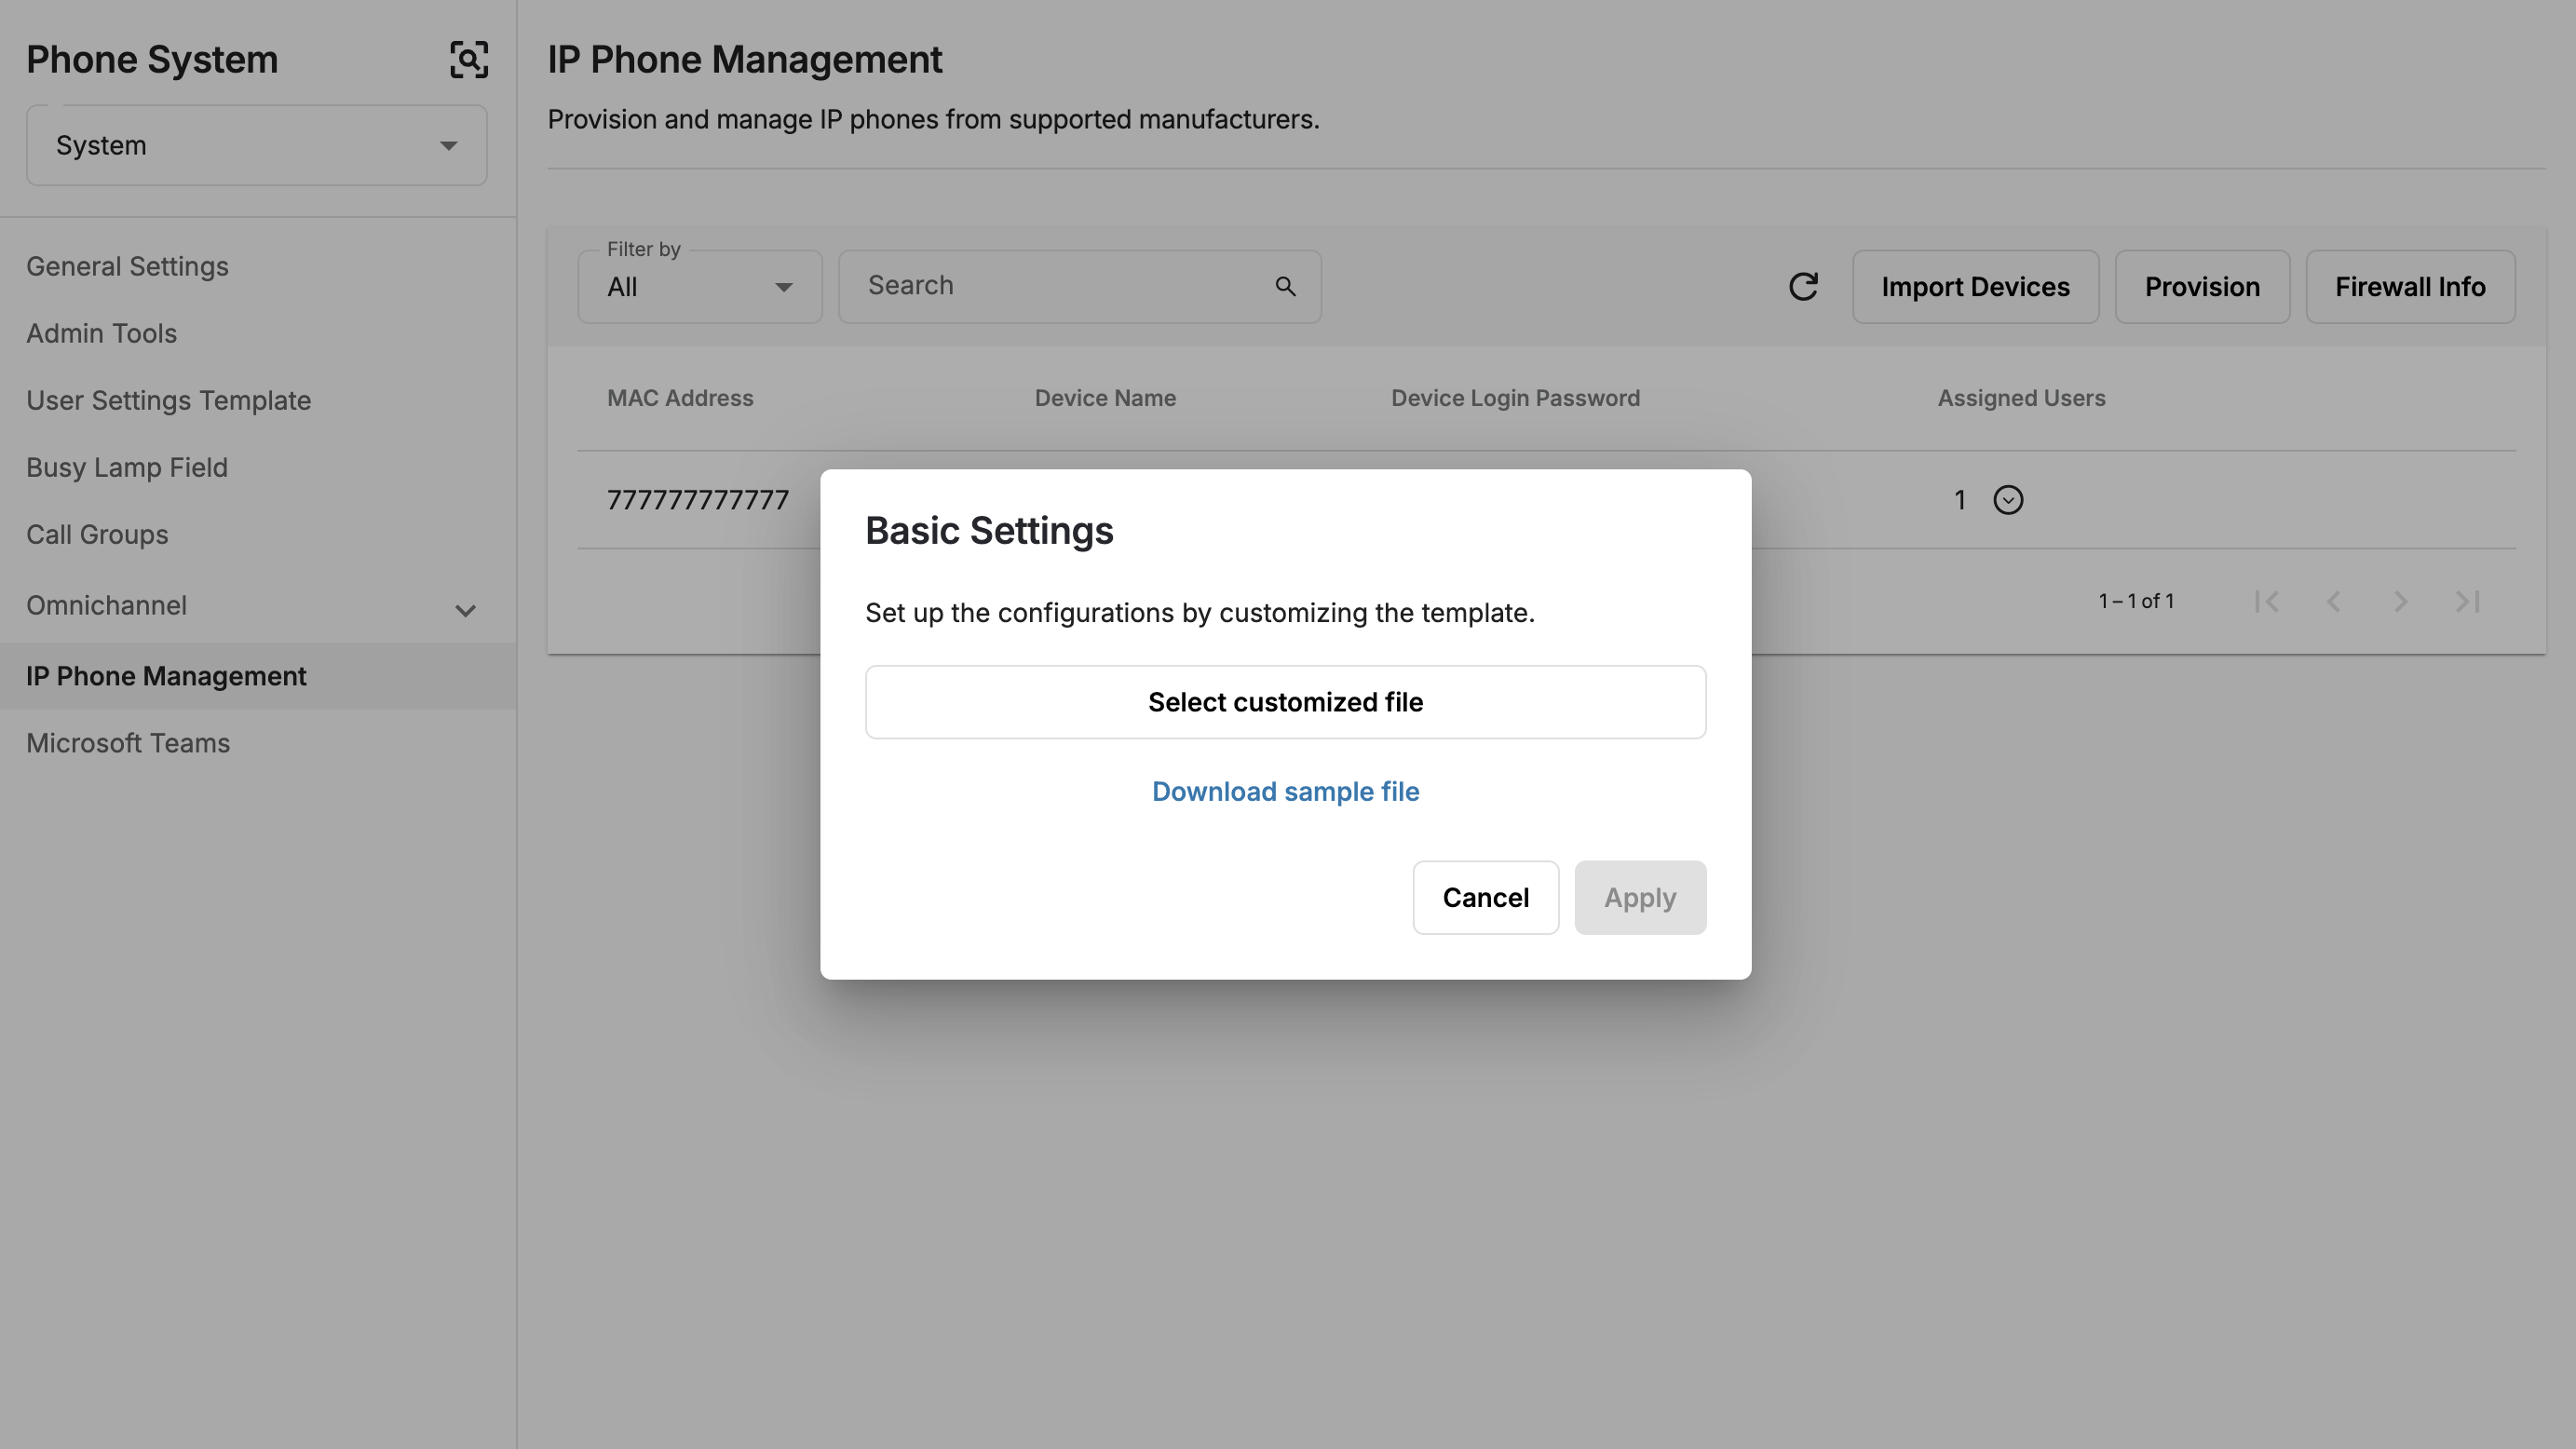Refresh the device list
The height and width of the screenshot is (1449, 2576).
click(1803, 287)
